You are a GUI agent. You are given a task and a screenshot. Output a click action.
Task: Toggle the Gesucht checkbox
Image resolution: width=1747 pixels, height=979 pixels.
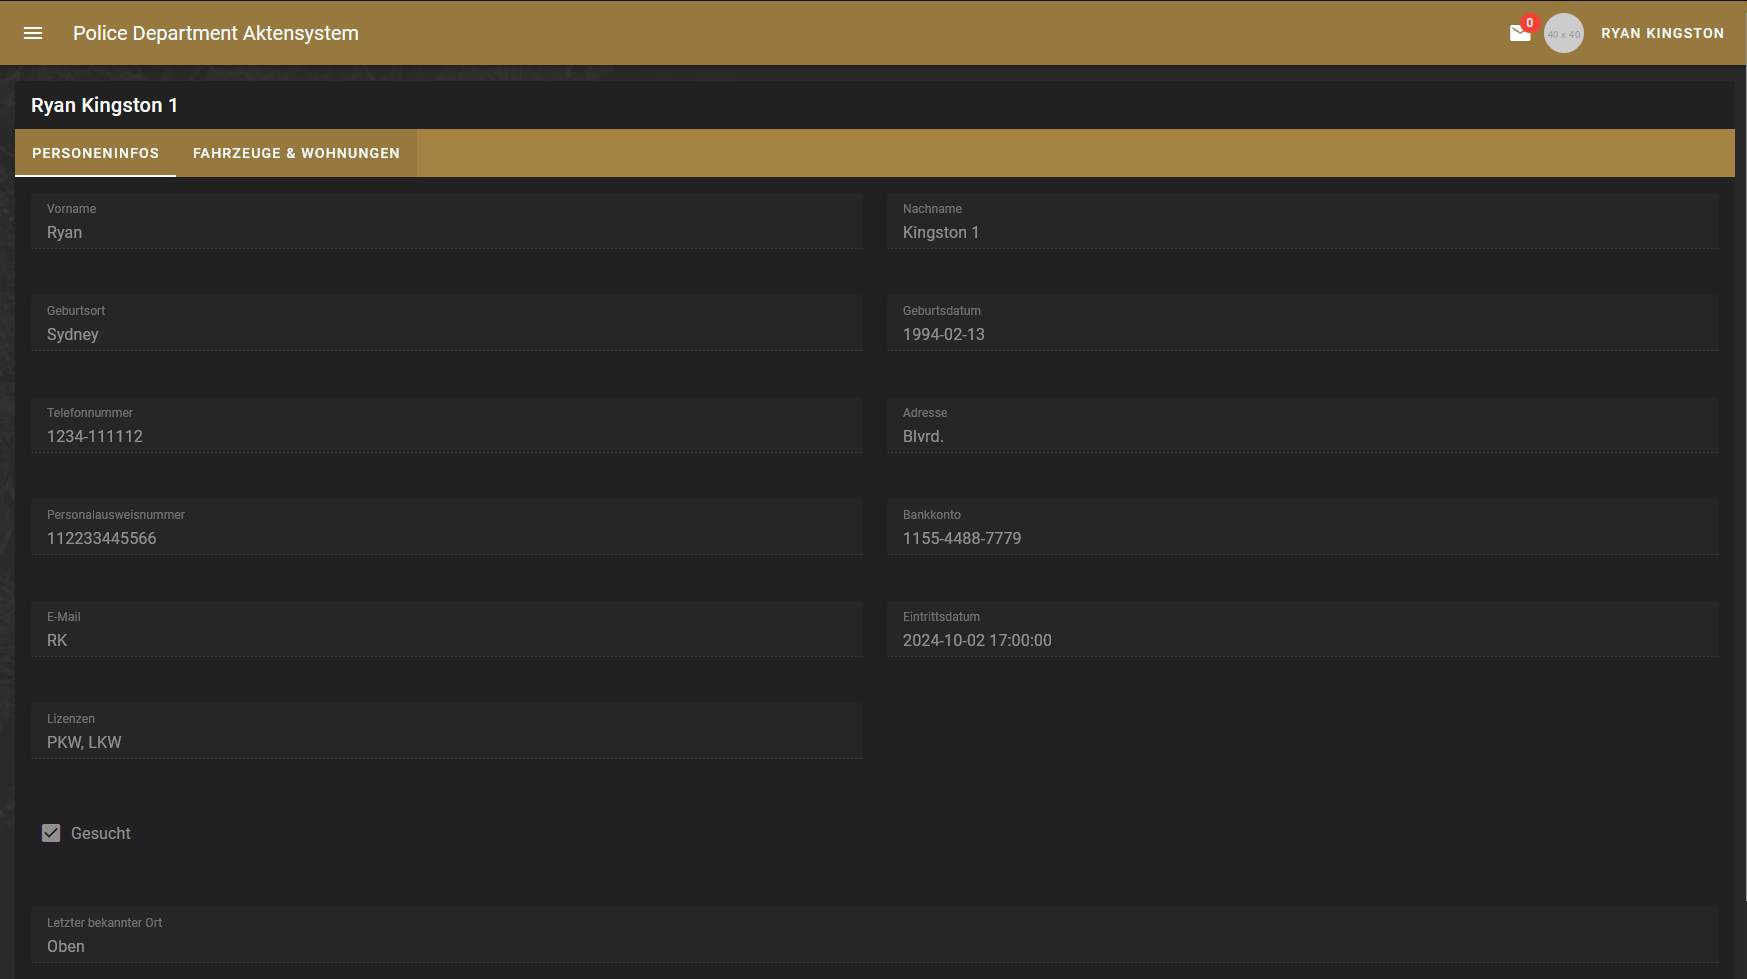pos(51,833)
